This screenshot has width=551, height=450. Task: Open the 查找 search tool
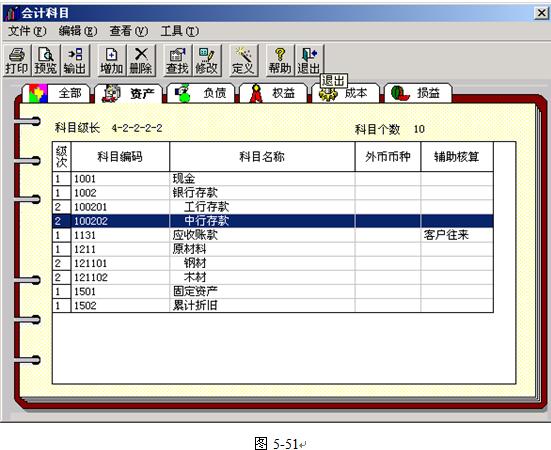pyautogui.click(x=177, y=61)
